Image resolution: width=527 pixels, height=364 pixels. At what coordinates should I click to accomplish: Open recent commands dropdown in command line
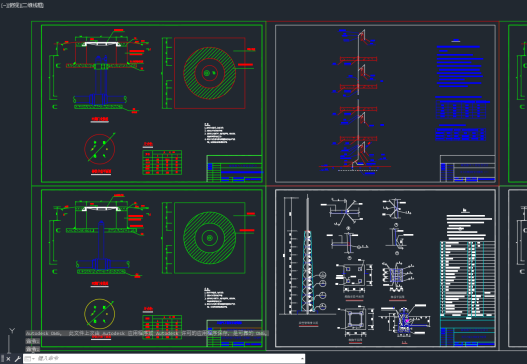[x=29, y=359]
